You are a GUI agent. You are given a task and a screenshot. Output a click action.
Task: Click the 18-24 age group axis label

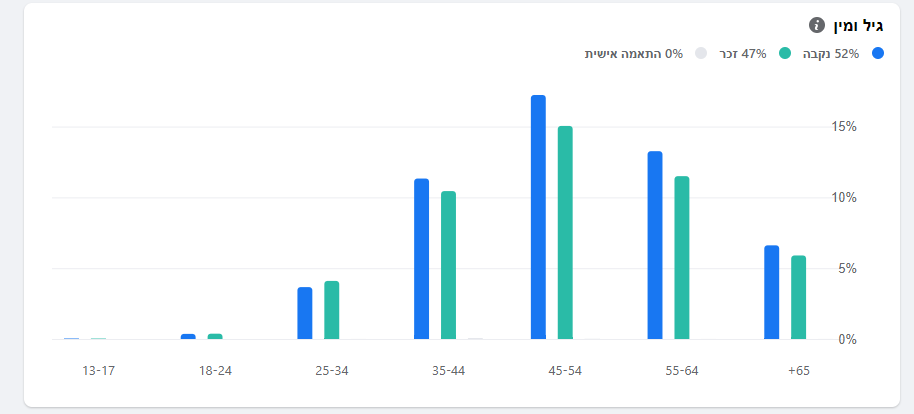(215, 371)
